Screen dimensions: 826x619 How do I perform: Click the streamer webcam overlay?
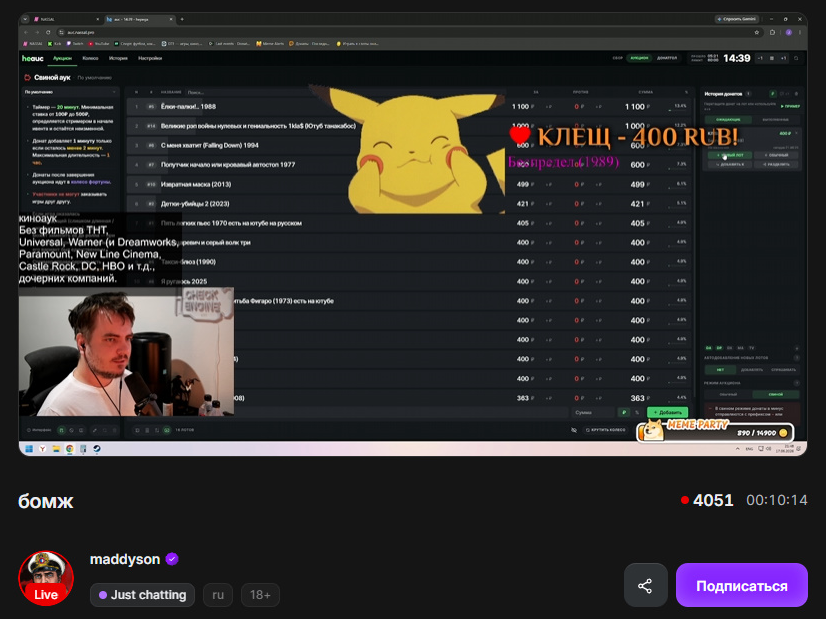point(126,352)
